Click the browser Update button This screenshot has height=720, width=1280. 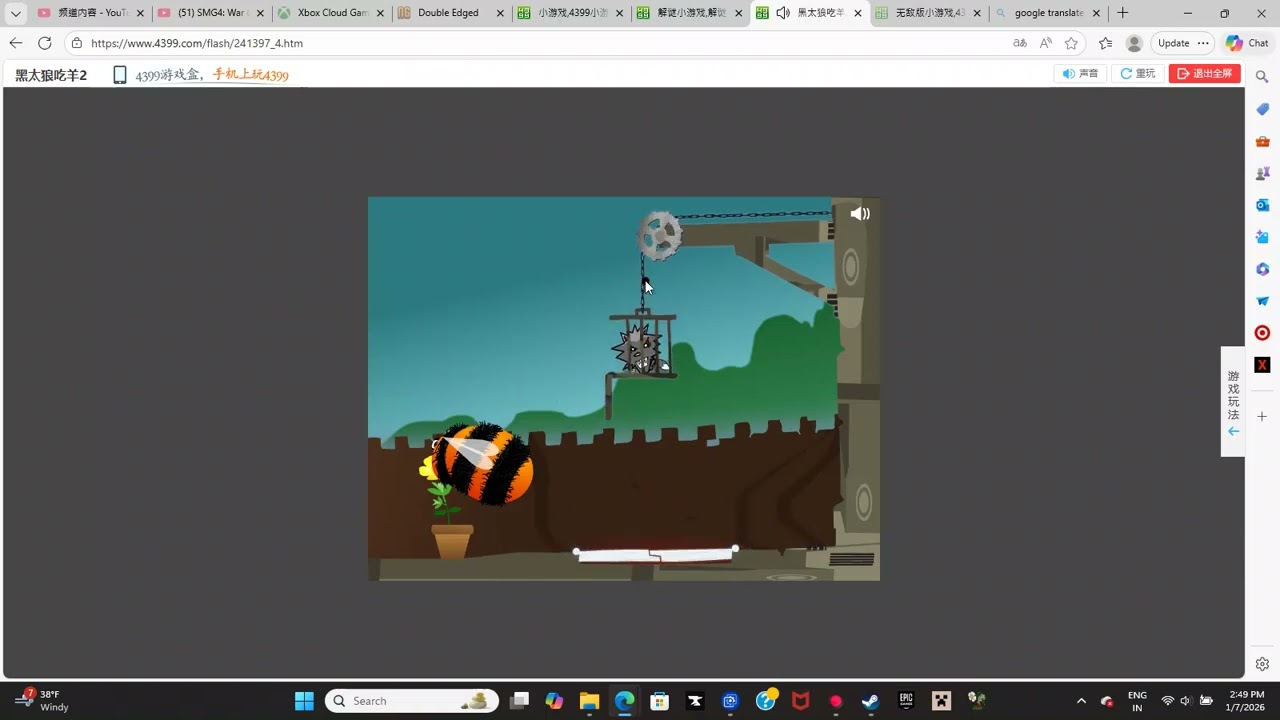pyautogui.click(x=1183, y=43)
